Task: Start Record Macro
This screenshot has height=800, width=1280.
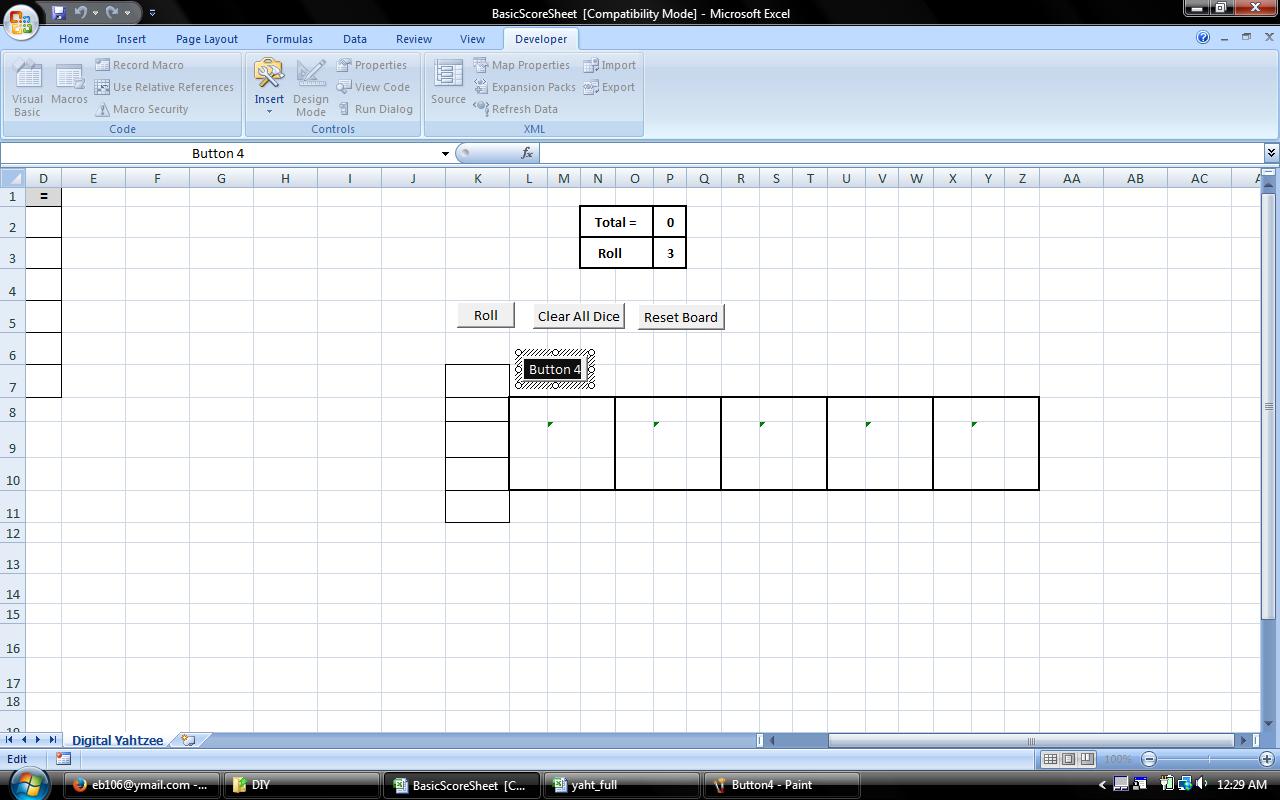Action: point(139,65)
